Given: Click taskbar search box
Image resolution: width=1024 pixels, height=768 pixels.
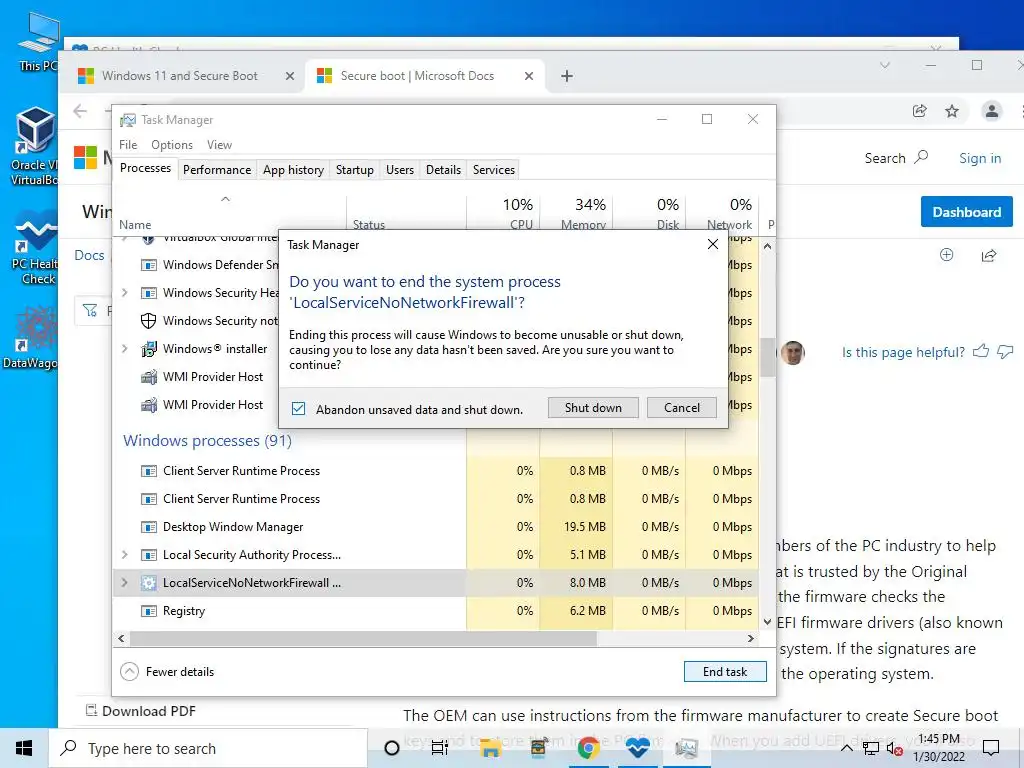Looking at the screenshot, I should pos(208,748).
